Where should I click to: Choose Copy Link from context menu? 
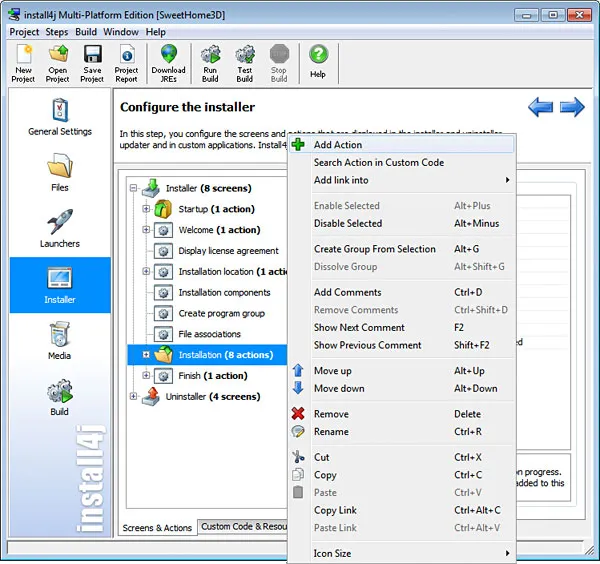tap(401, 510)
